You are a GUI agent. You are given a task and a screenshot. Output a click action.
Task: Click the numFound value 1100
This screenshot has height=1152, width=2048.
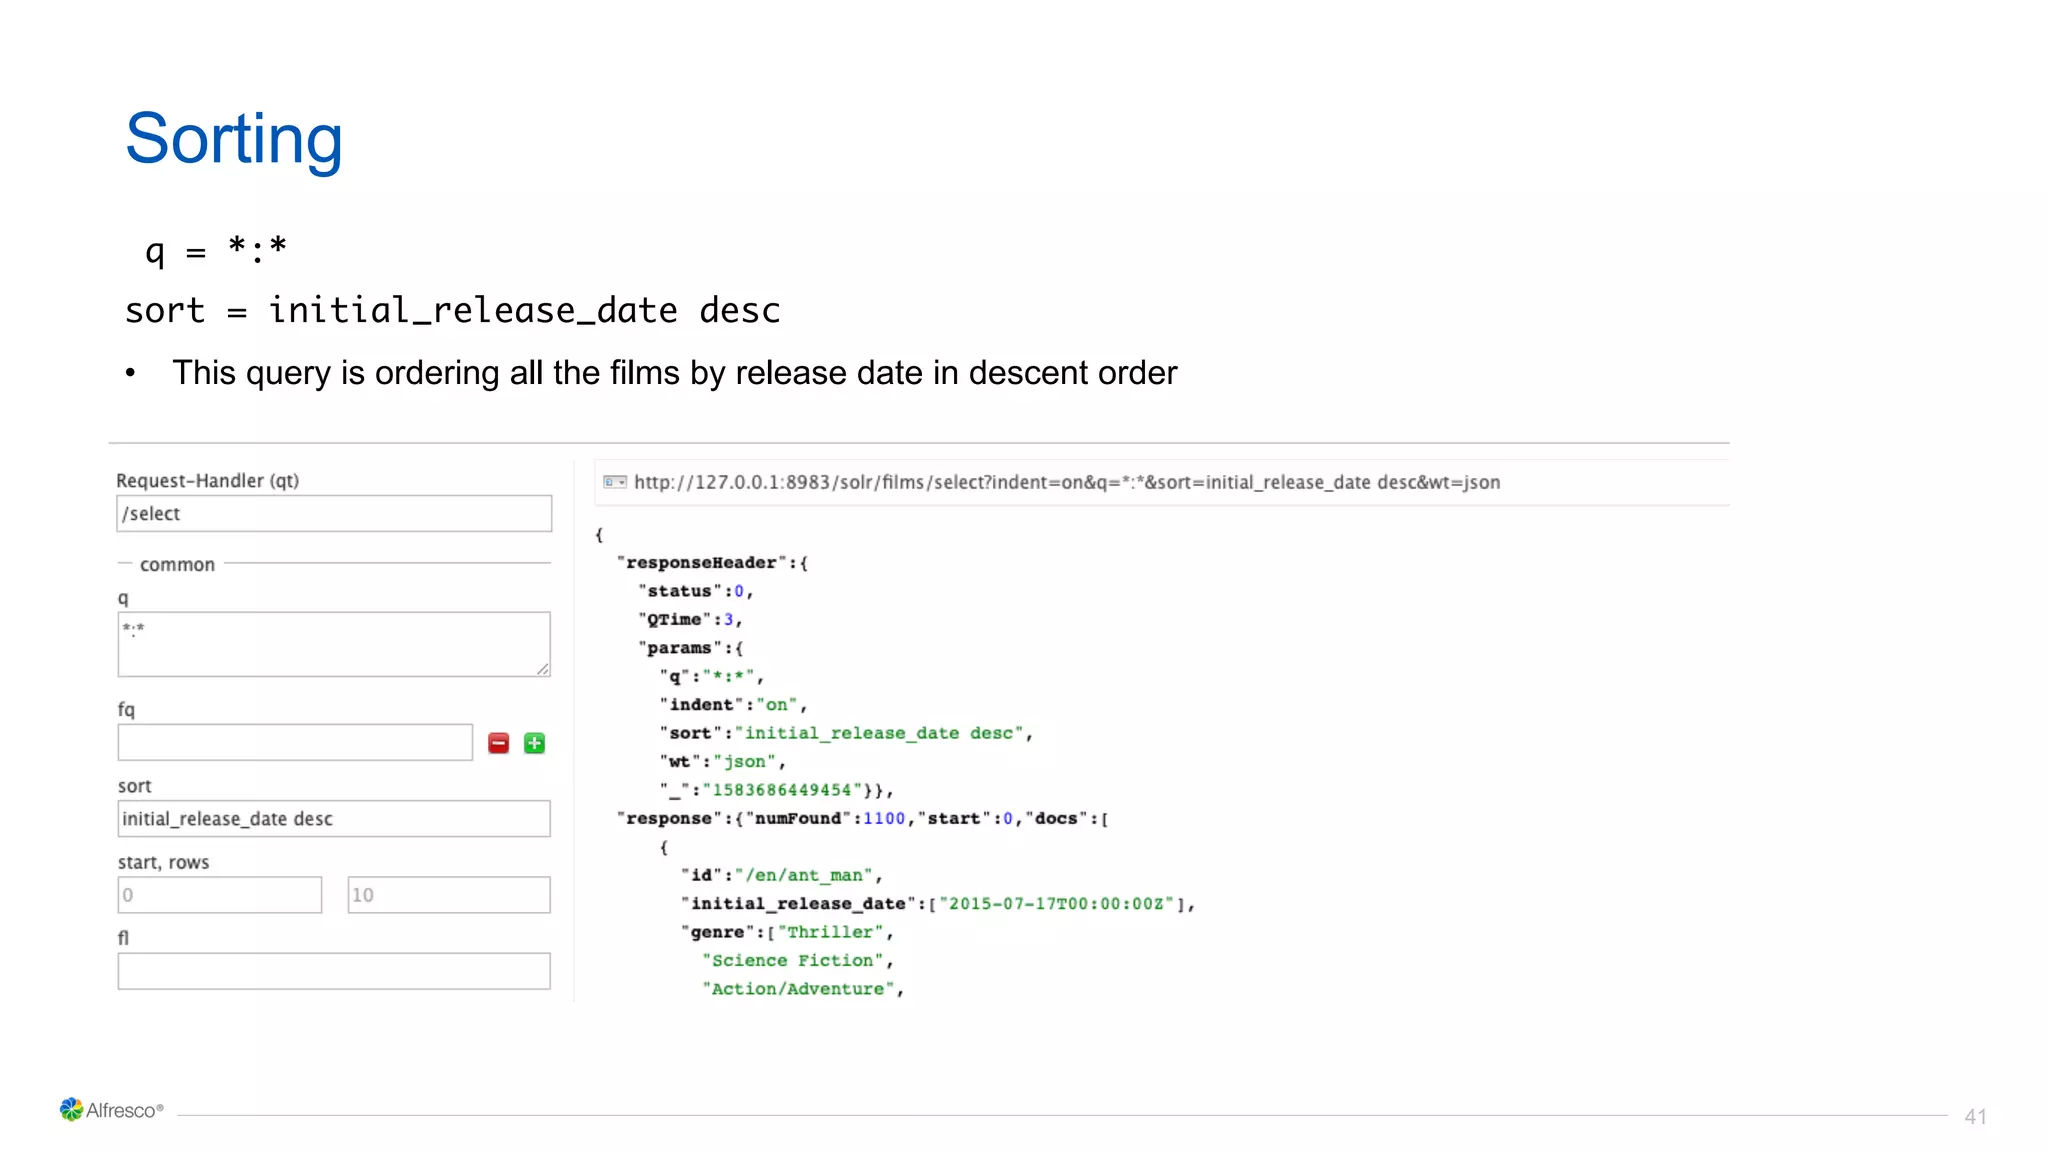click(x=884, y=818)
